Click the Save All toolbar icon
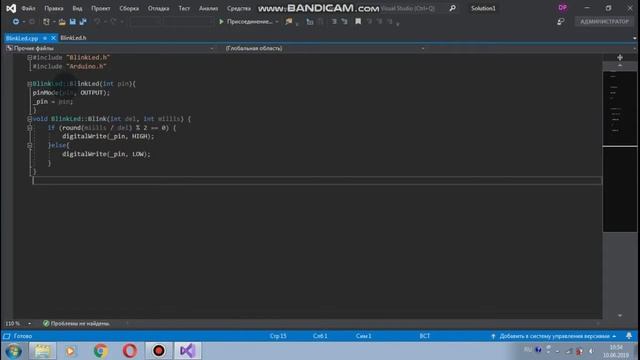Image resolution: width=640 pixels, height=360 pixels. (x=83, y=22)
